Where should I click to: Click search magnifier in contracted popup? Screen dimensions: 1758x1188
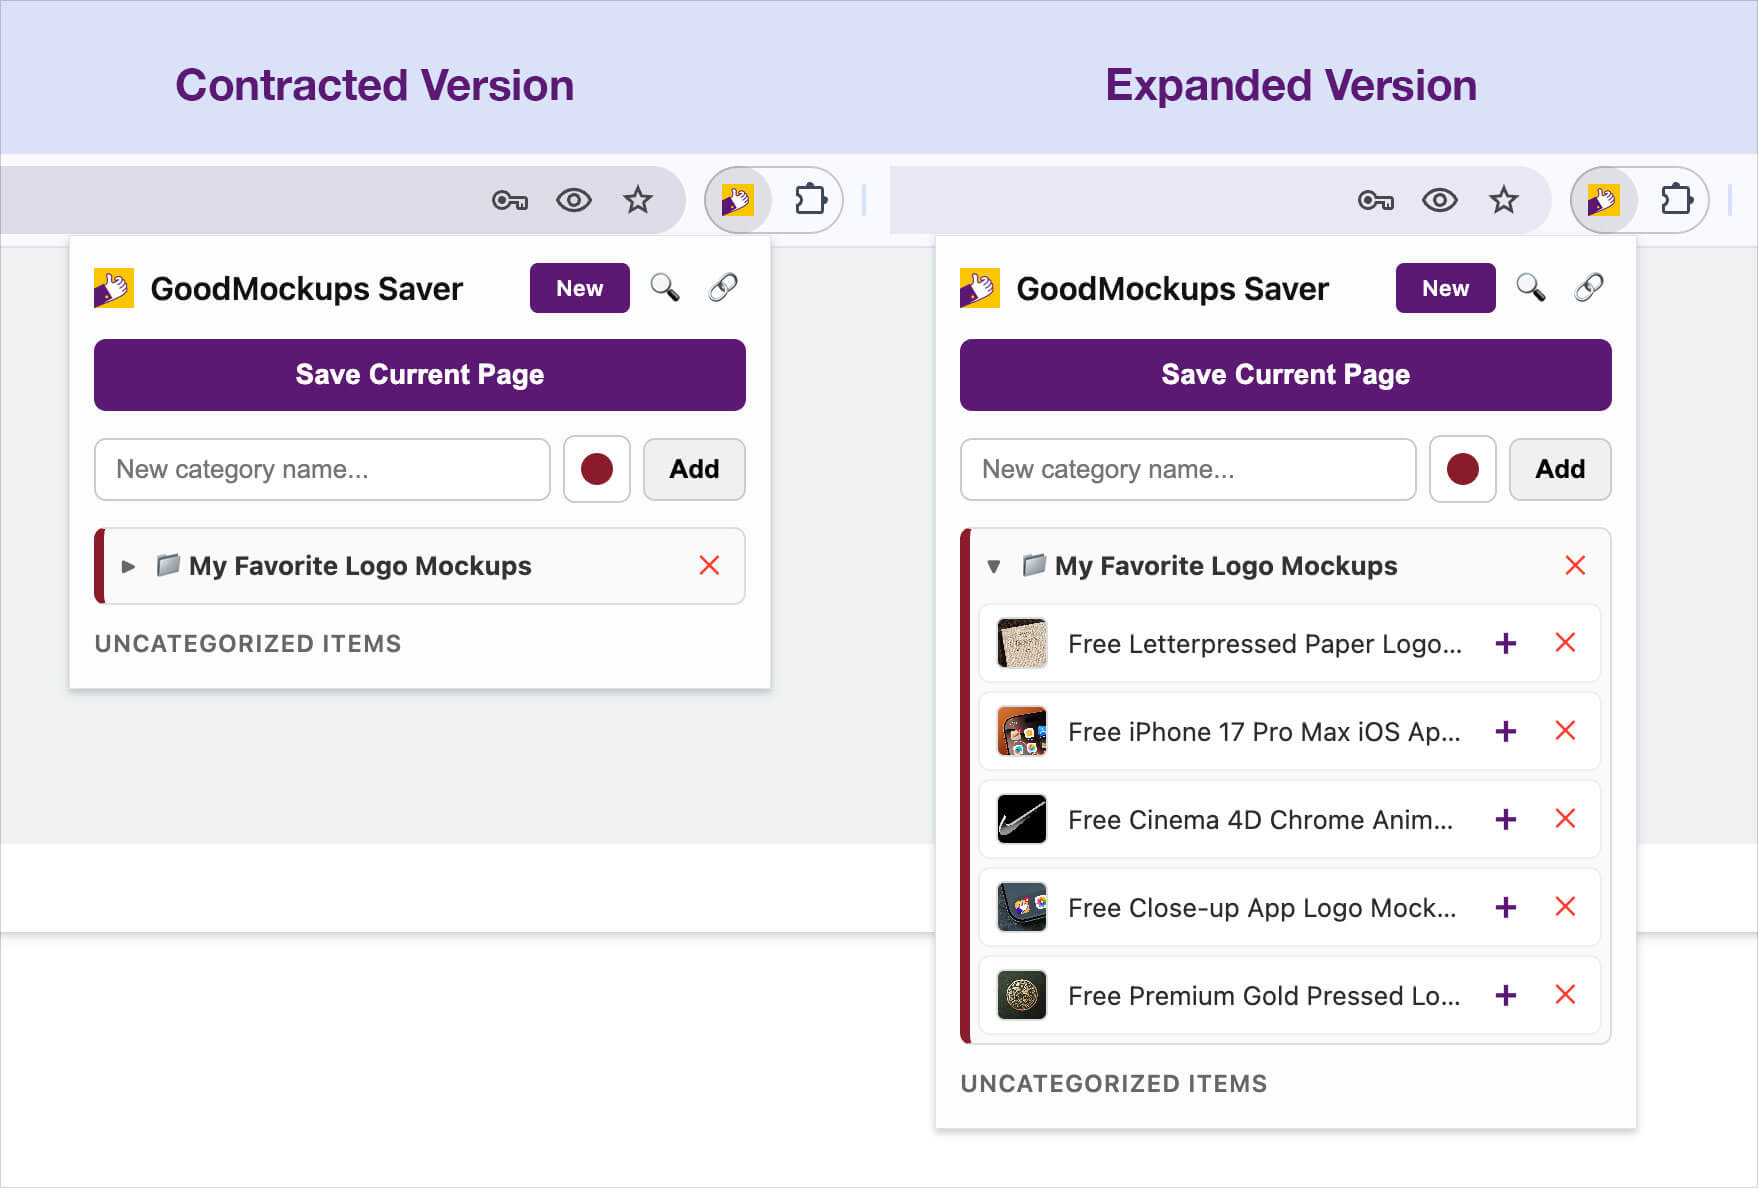665,288
